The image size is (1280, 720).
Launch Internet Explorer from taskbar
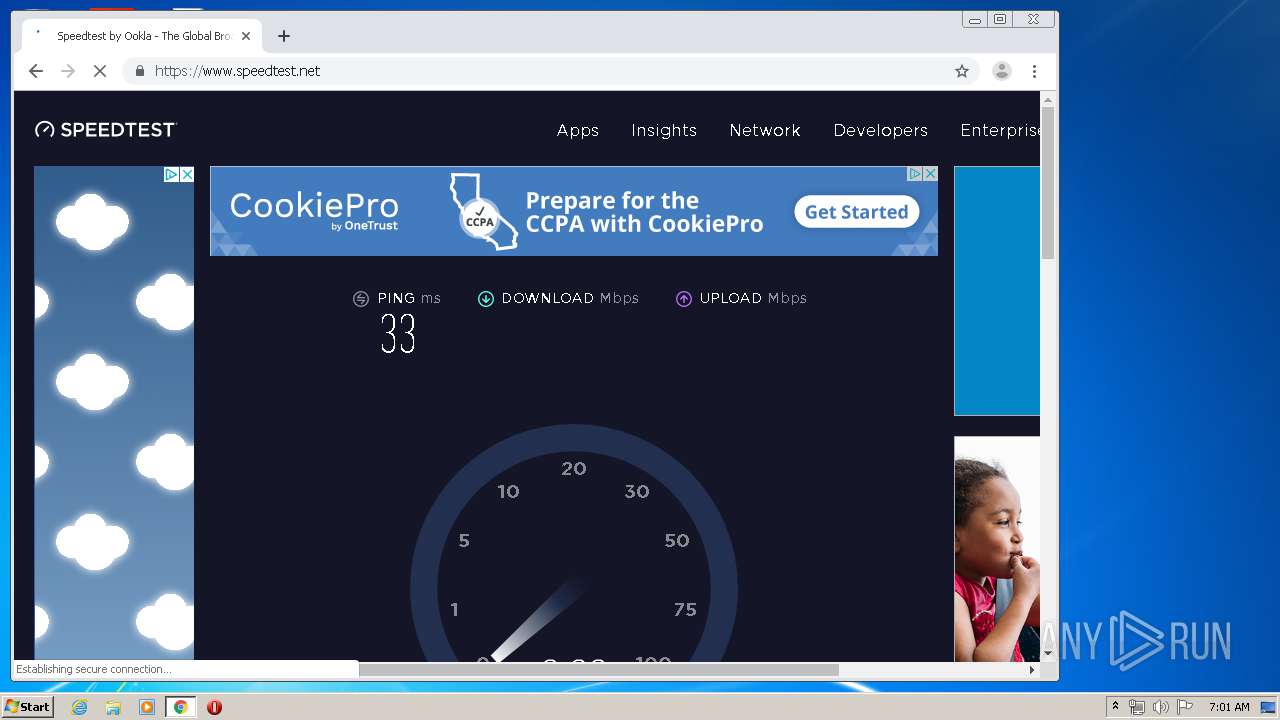(x=79, y=707)
